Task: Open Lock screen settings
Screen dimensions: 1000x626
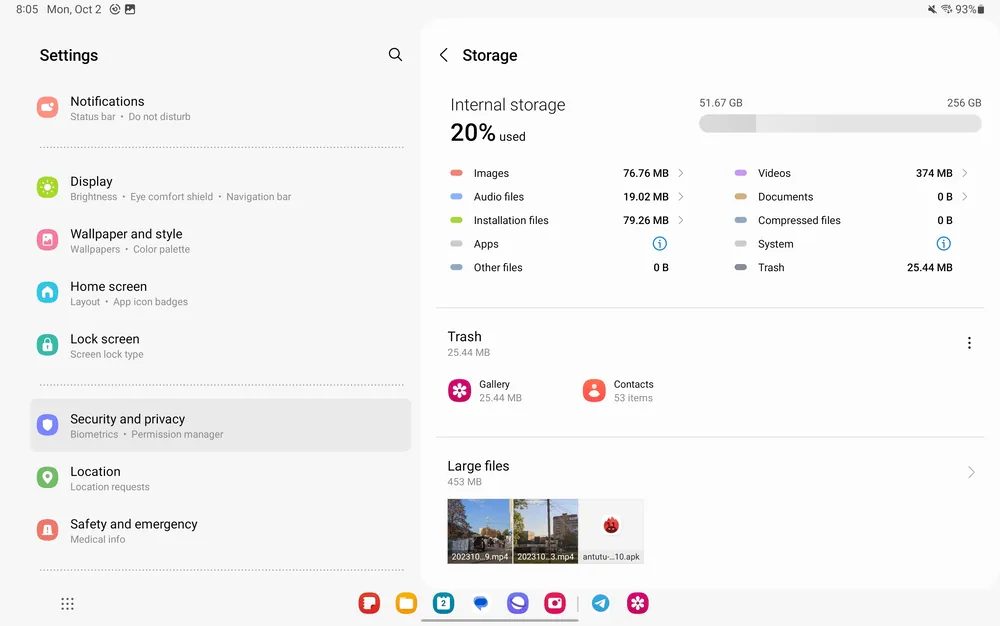Action: (x=220, y=346)
